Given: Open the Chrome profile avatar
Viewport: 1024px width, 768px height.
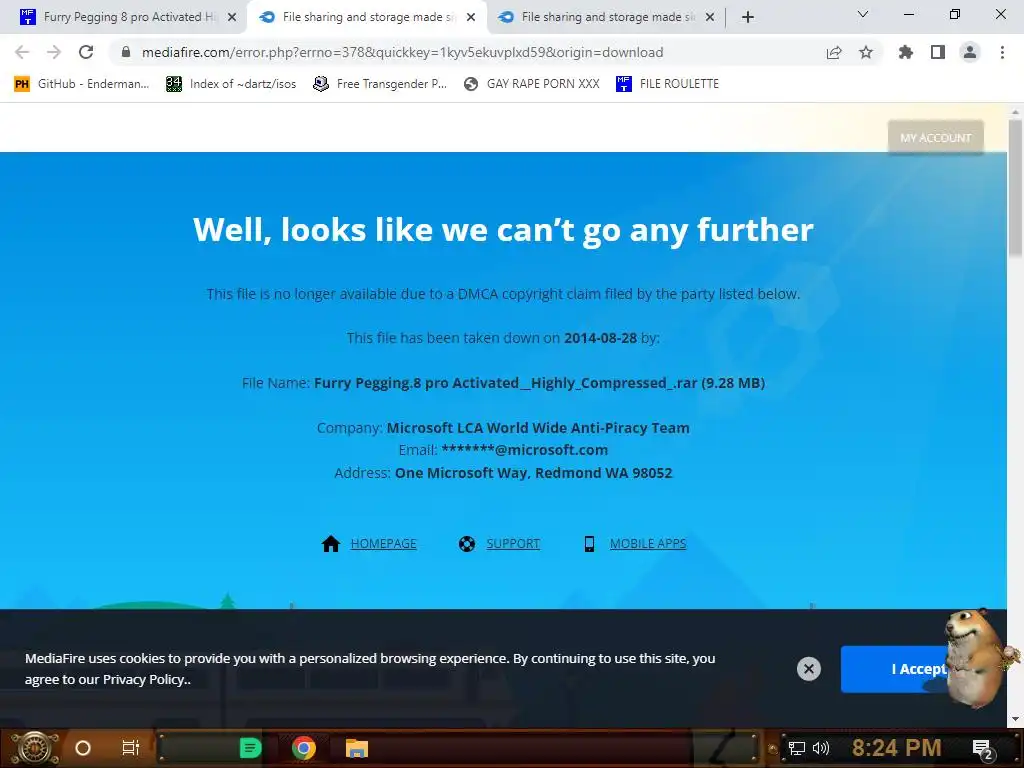Looking at the screenshot, I should point(970,52).
